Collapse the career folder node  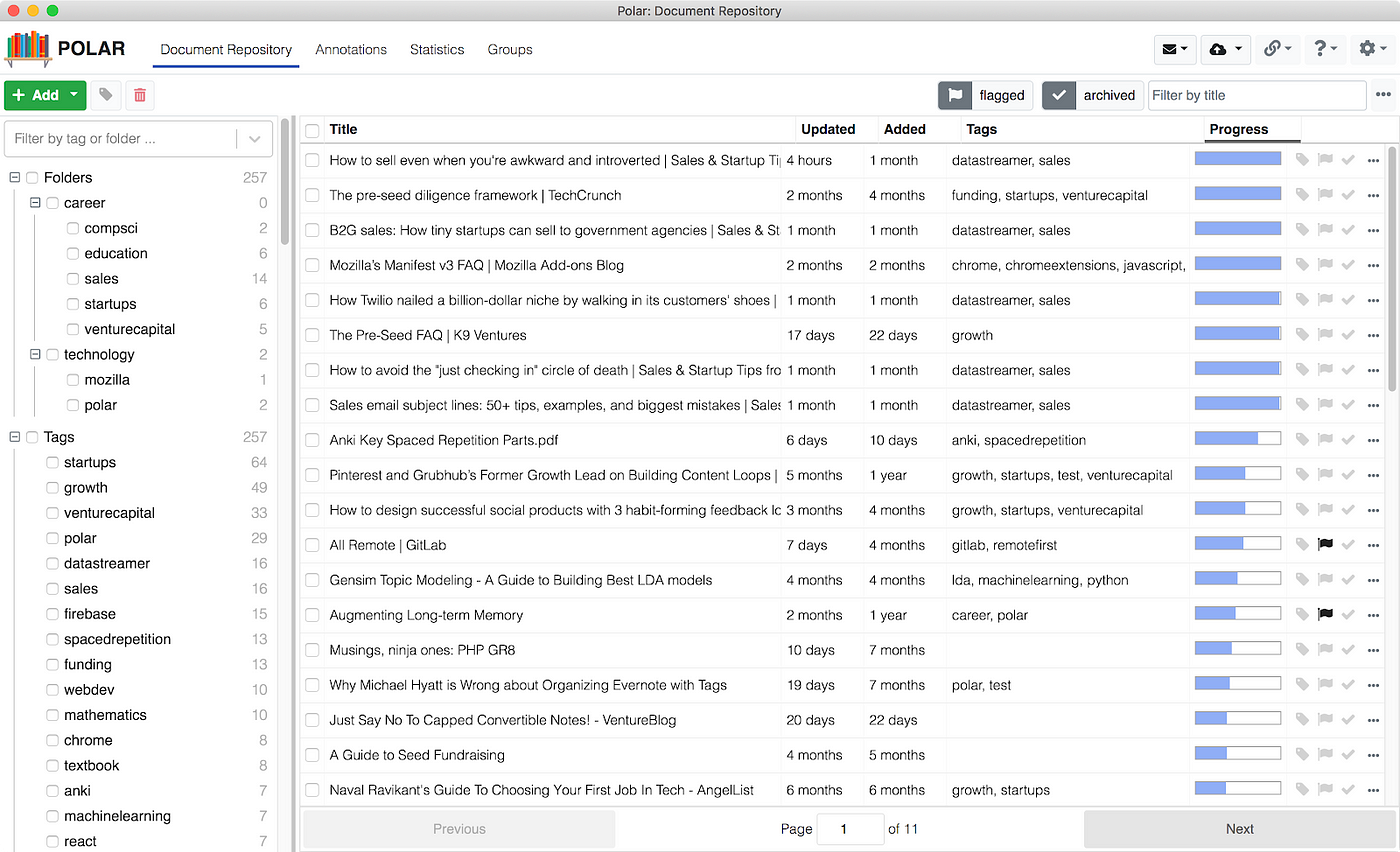(x=35, y=203)
